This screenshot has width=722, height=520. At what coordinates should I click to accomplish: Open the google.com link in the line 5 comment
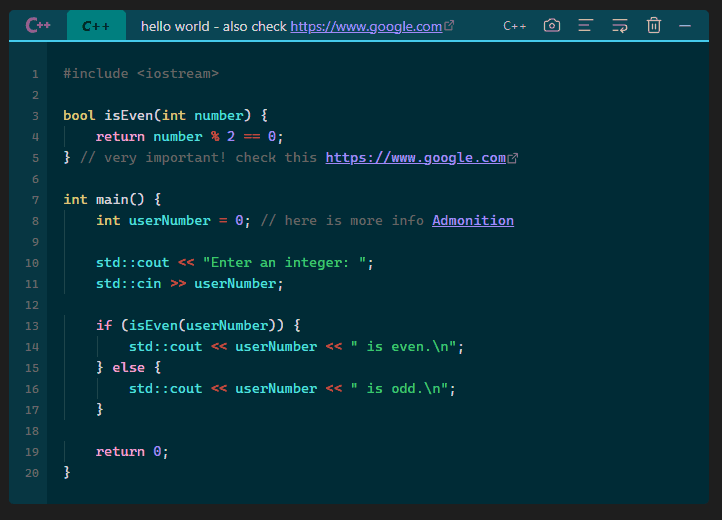click(415, 158)
